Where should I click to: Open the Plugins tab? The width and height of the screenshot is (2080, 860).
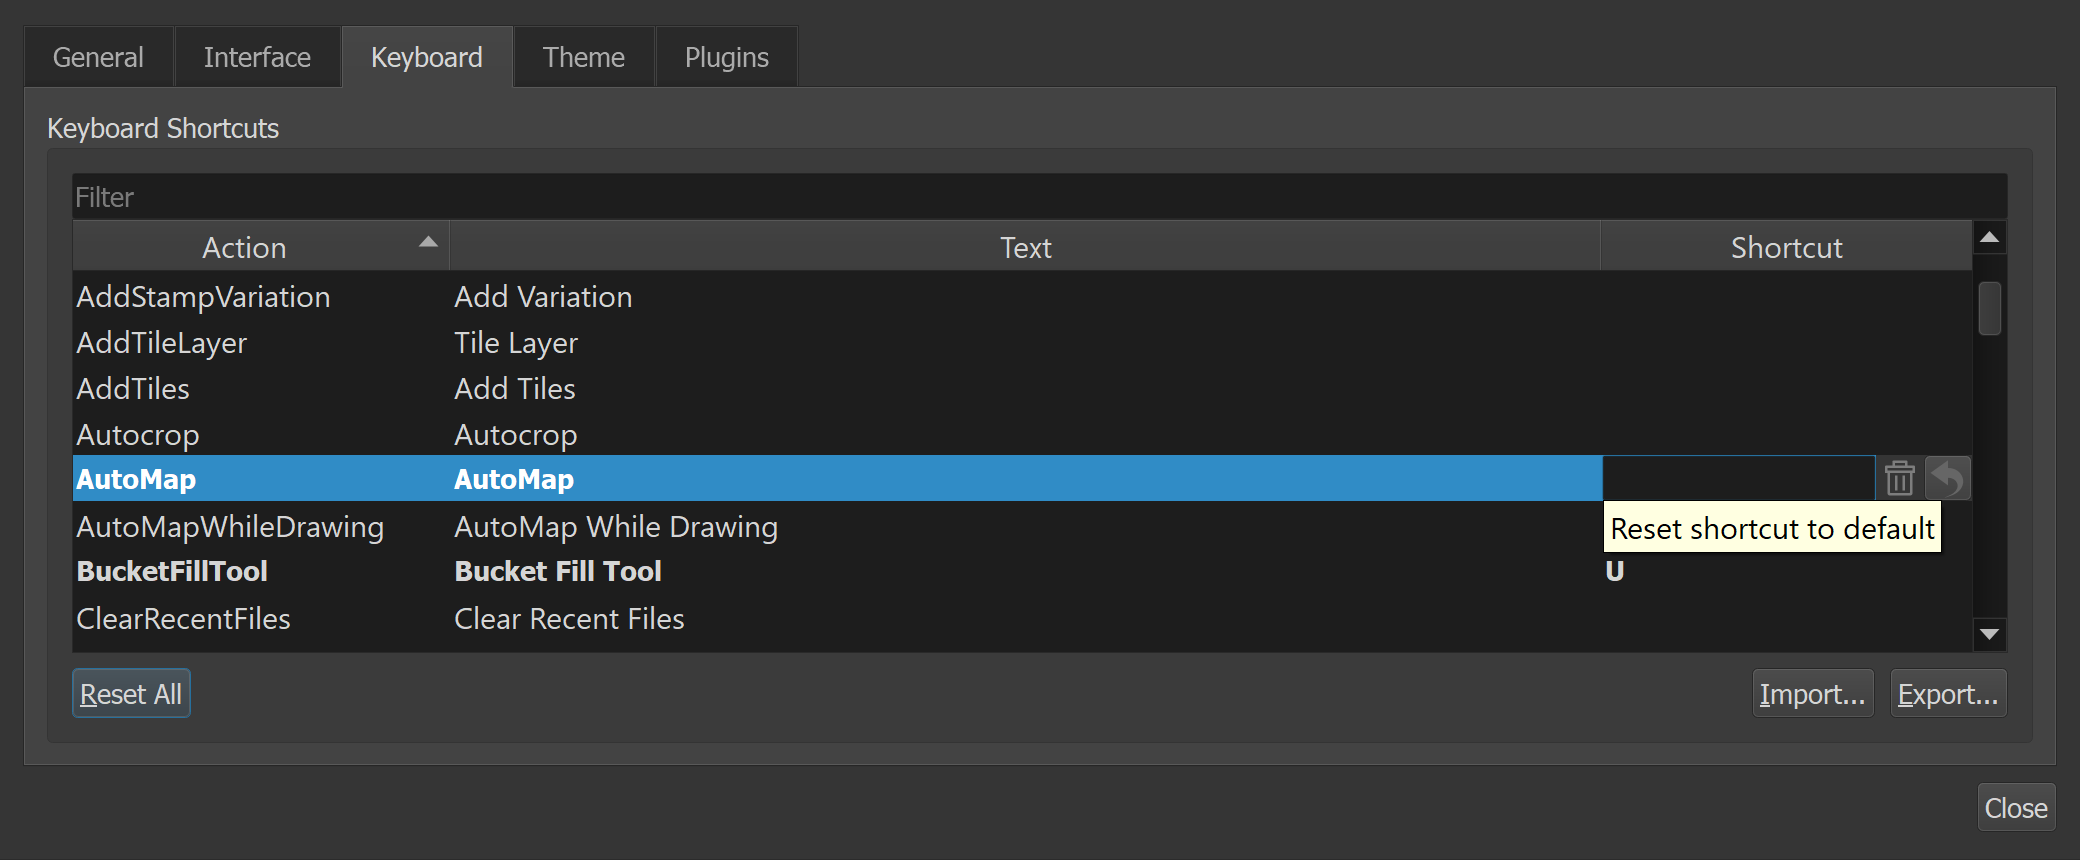pyautogui.click(x=726, y=57)
